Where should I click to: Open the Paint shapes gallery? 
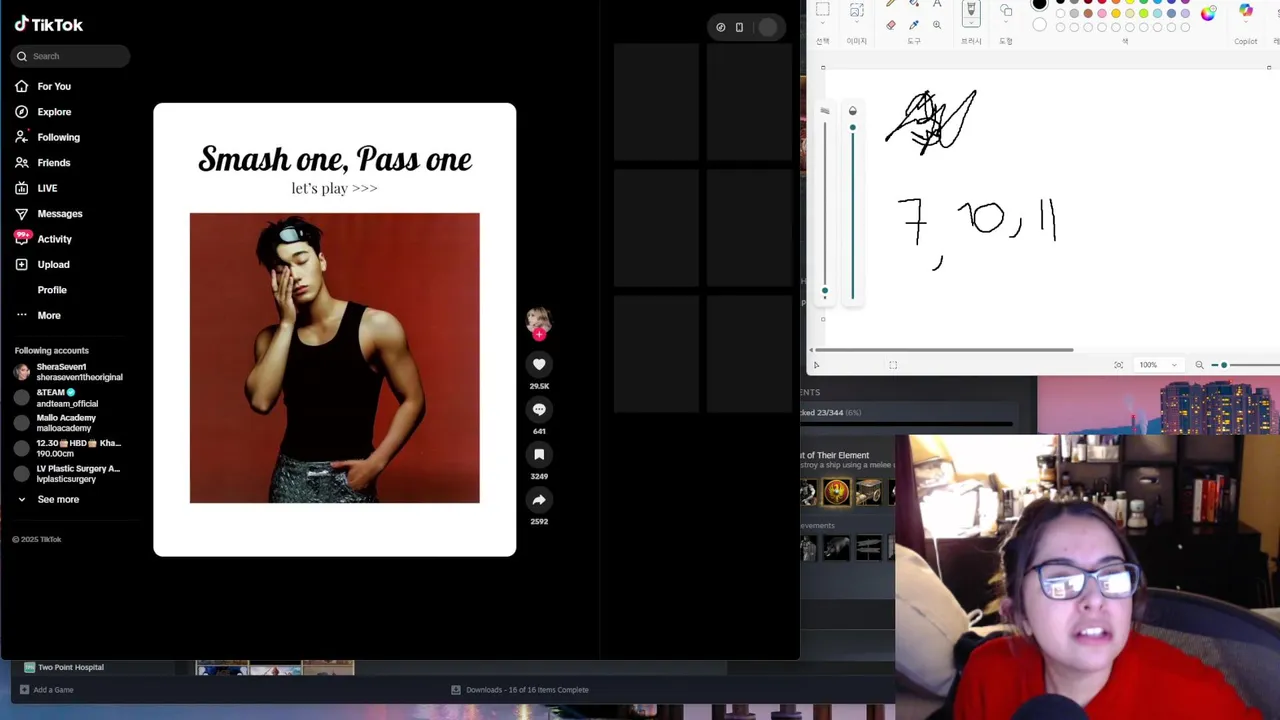(1006, 11)
